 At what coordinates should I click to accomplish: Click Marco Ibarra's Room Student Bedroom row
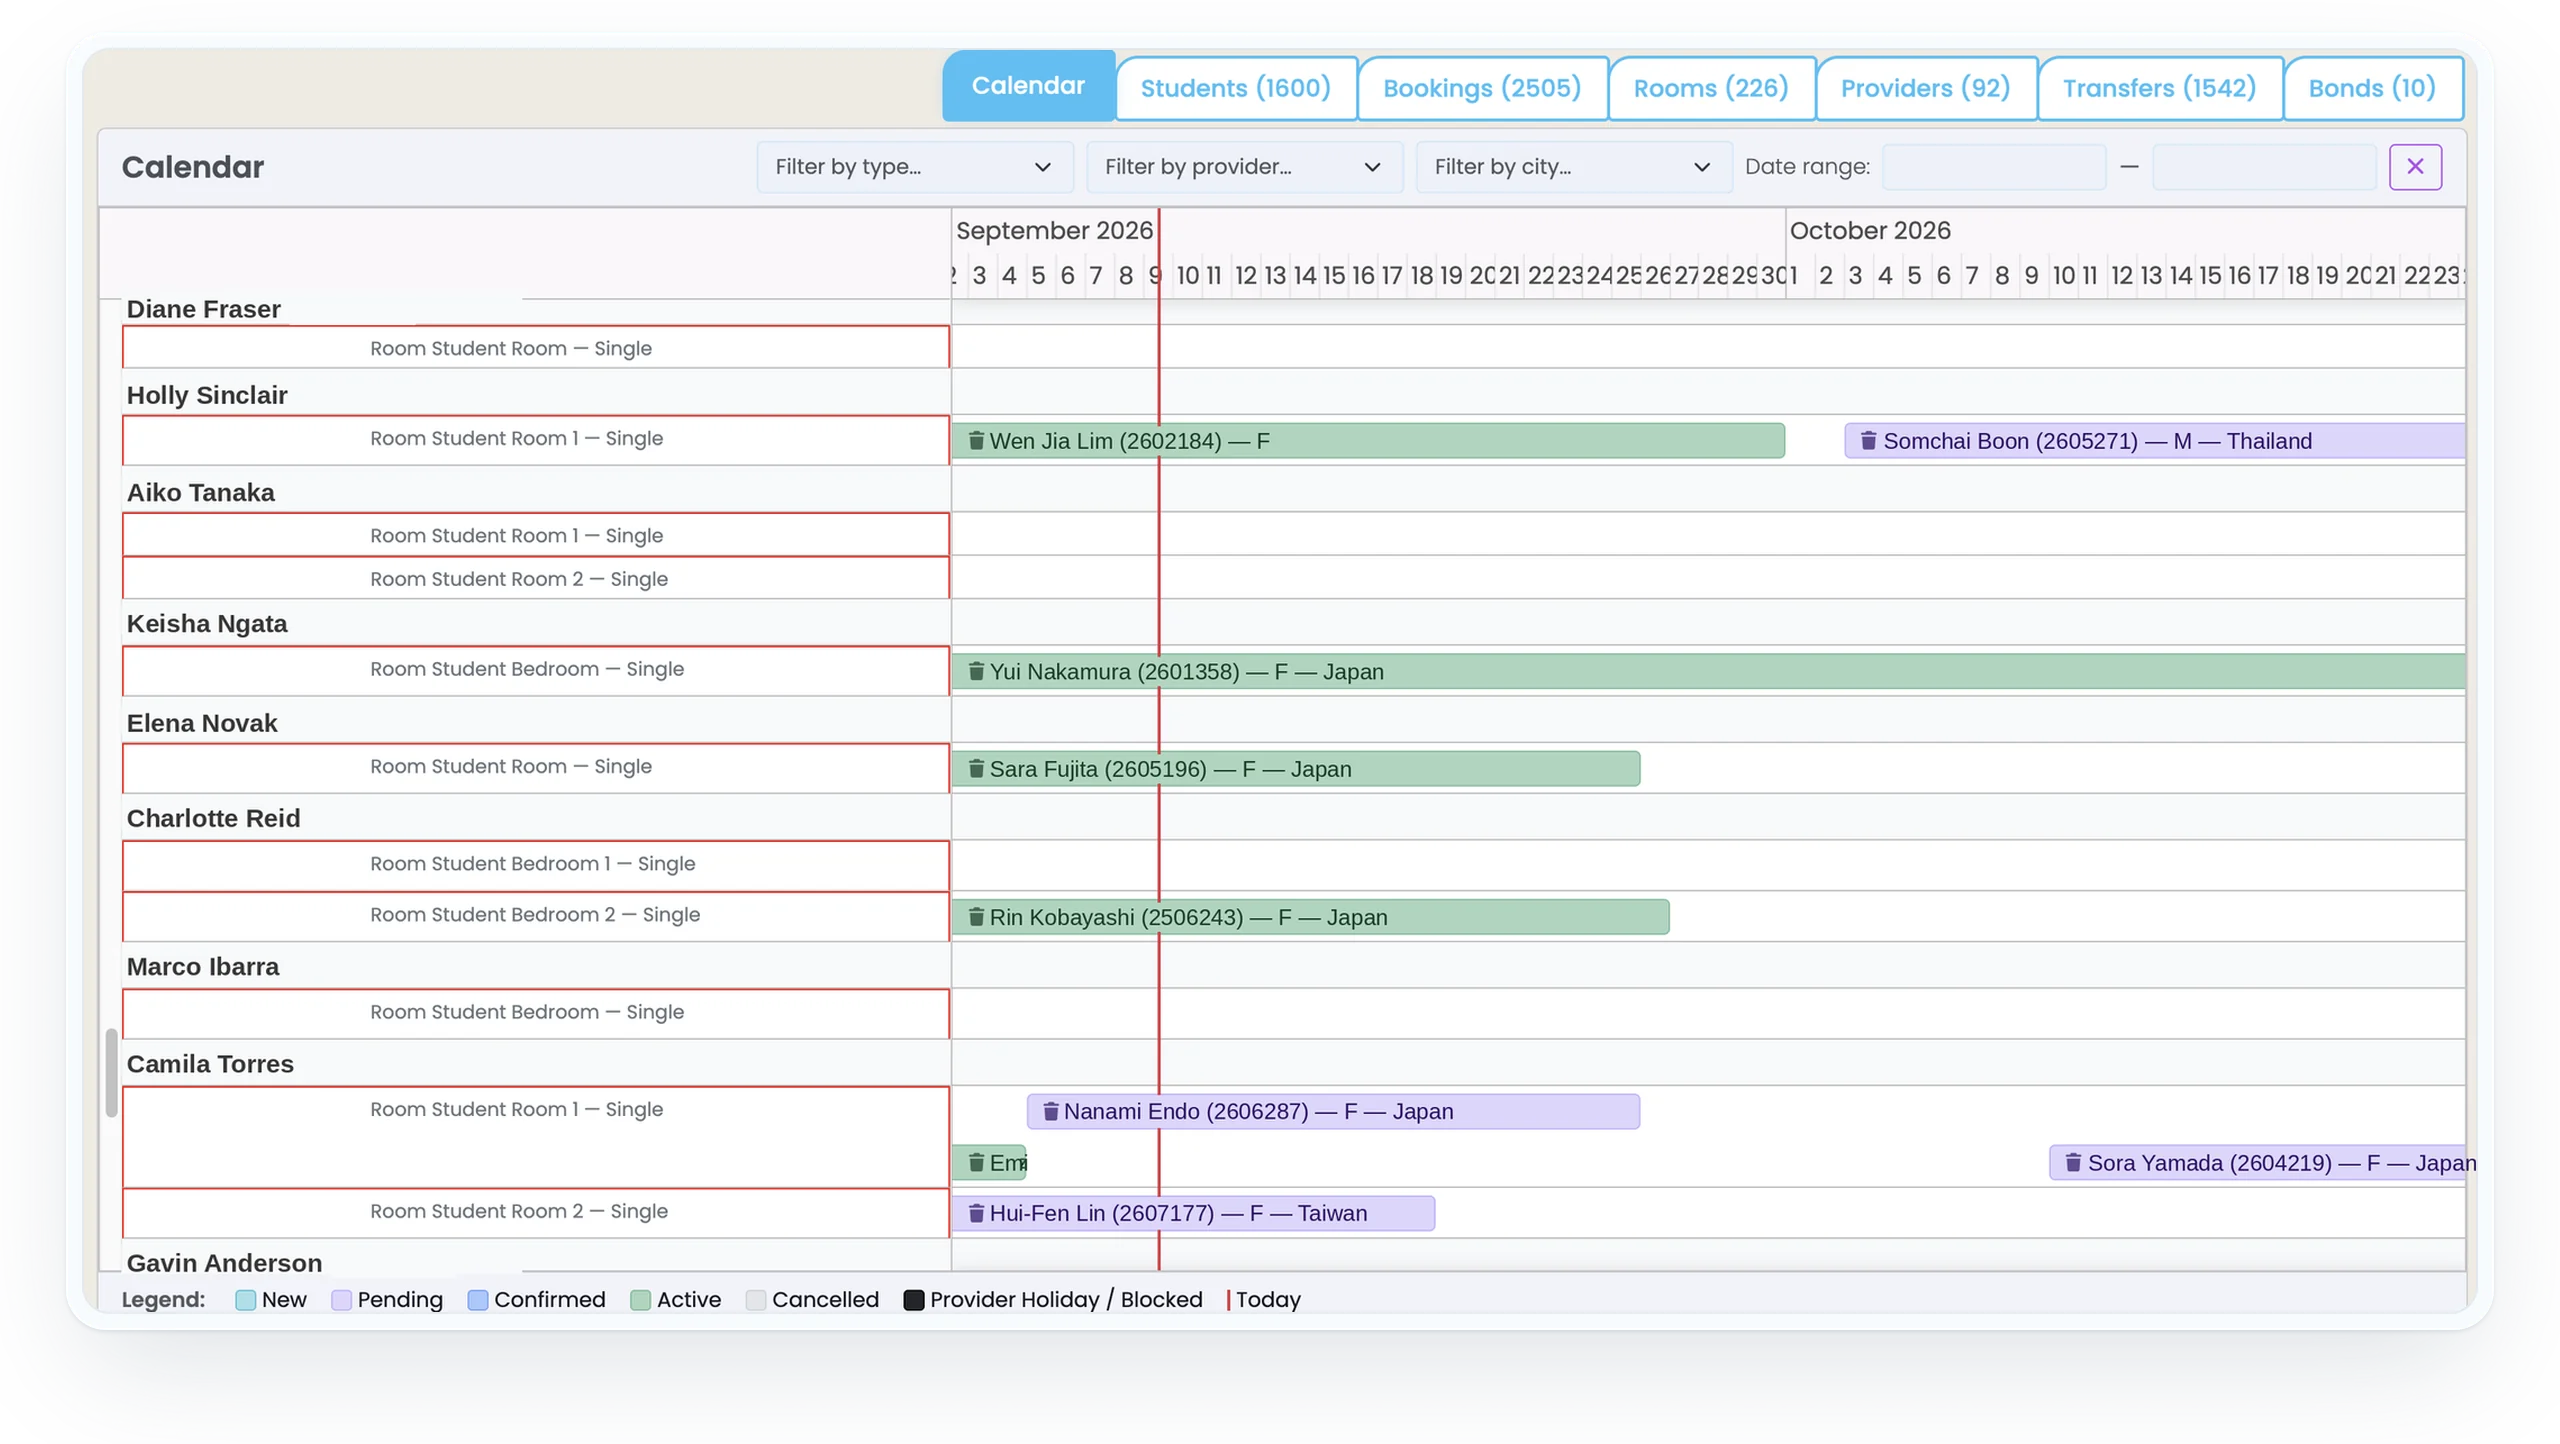pos(535,1012)
